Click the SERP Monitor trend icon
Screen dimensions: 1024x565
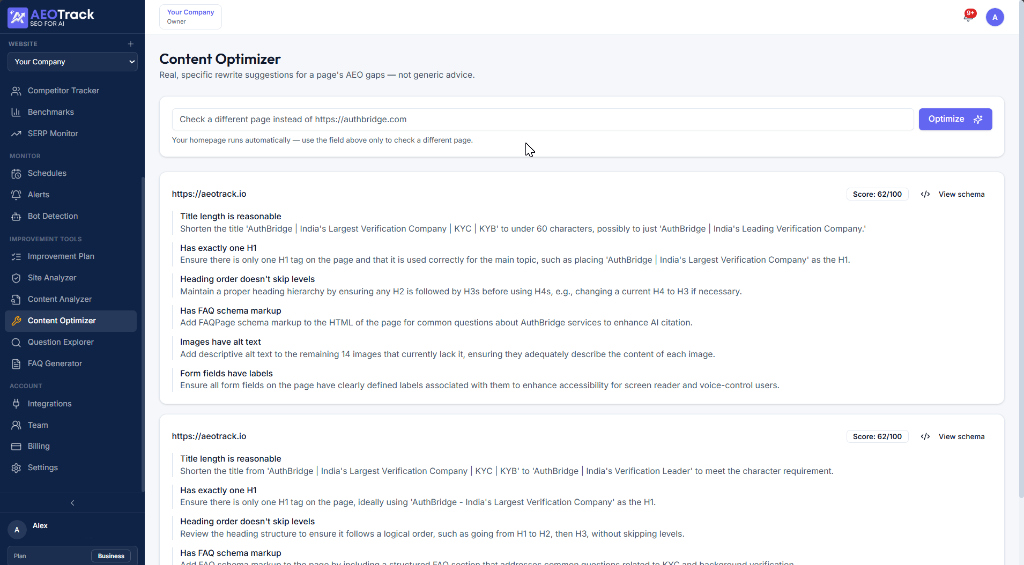[16, 133]
